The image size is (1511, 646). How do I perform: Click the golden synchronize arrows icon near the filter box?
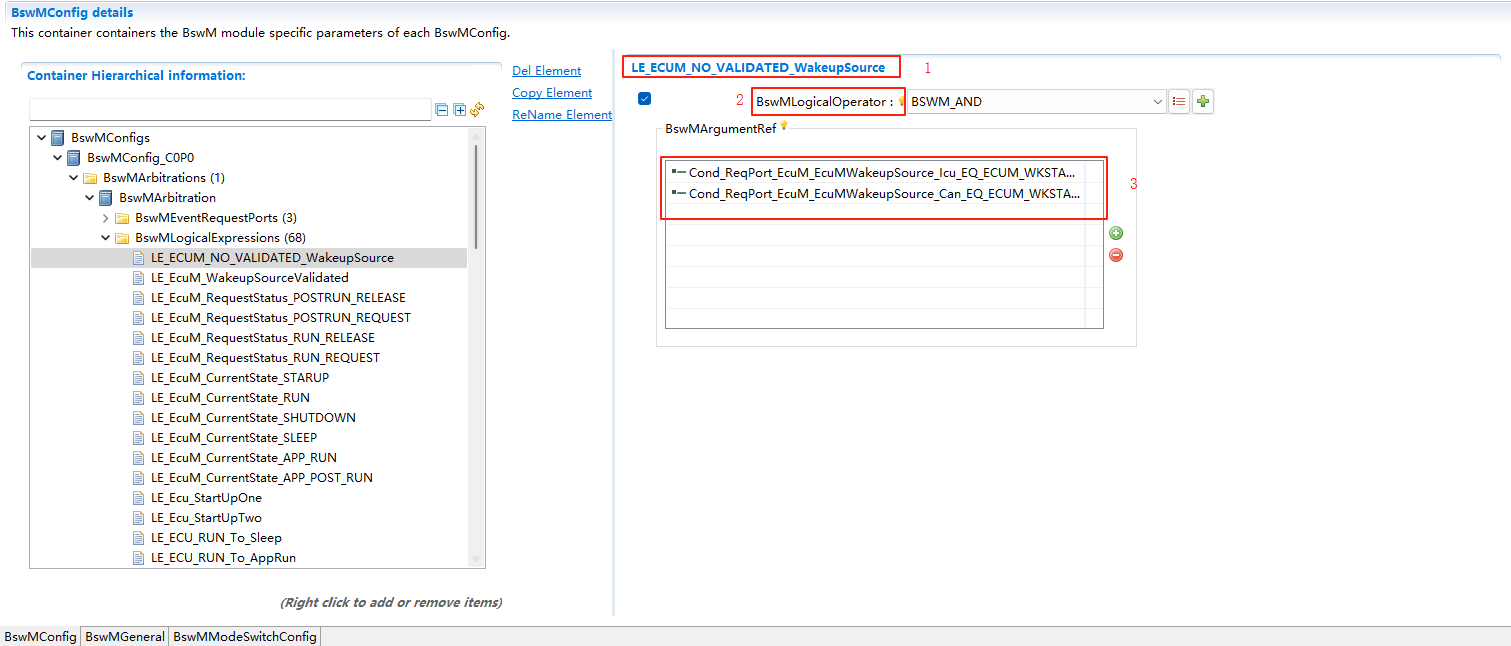click(x=477, y=109)
